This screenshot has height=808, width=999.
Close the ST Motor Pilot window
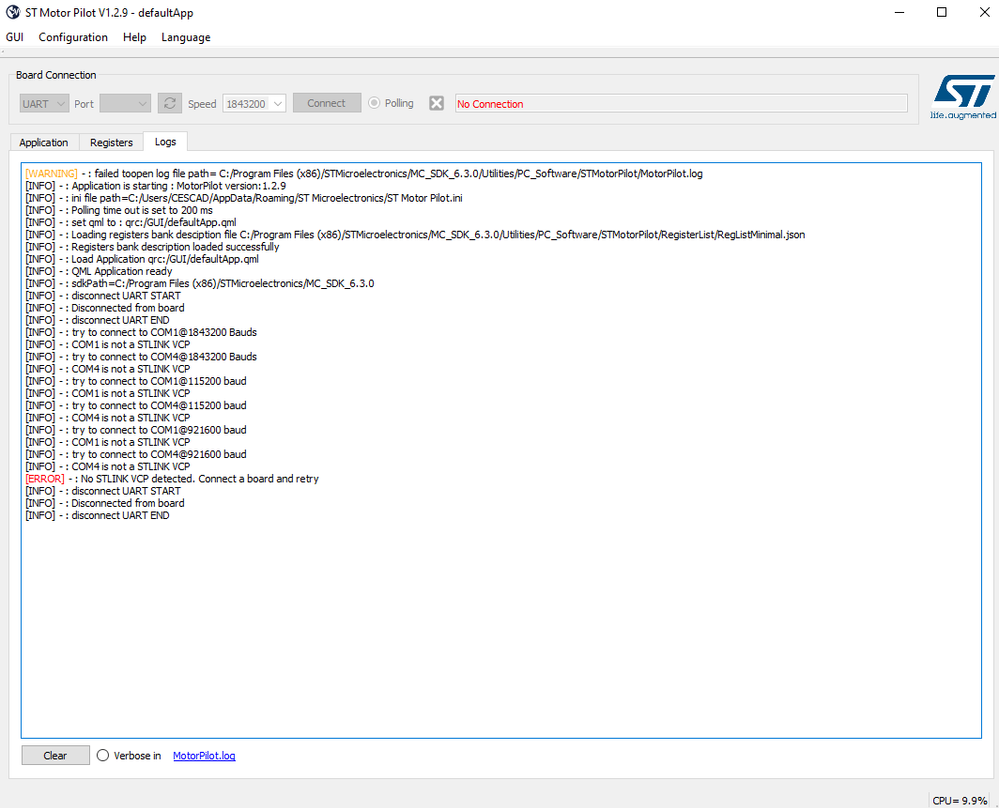(984, 12)
